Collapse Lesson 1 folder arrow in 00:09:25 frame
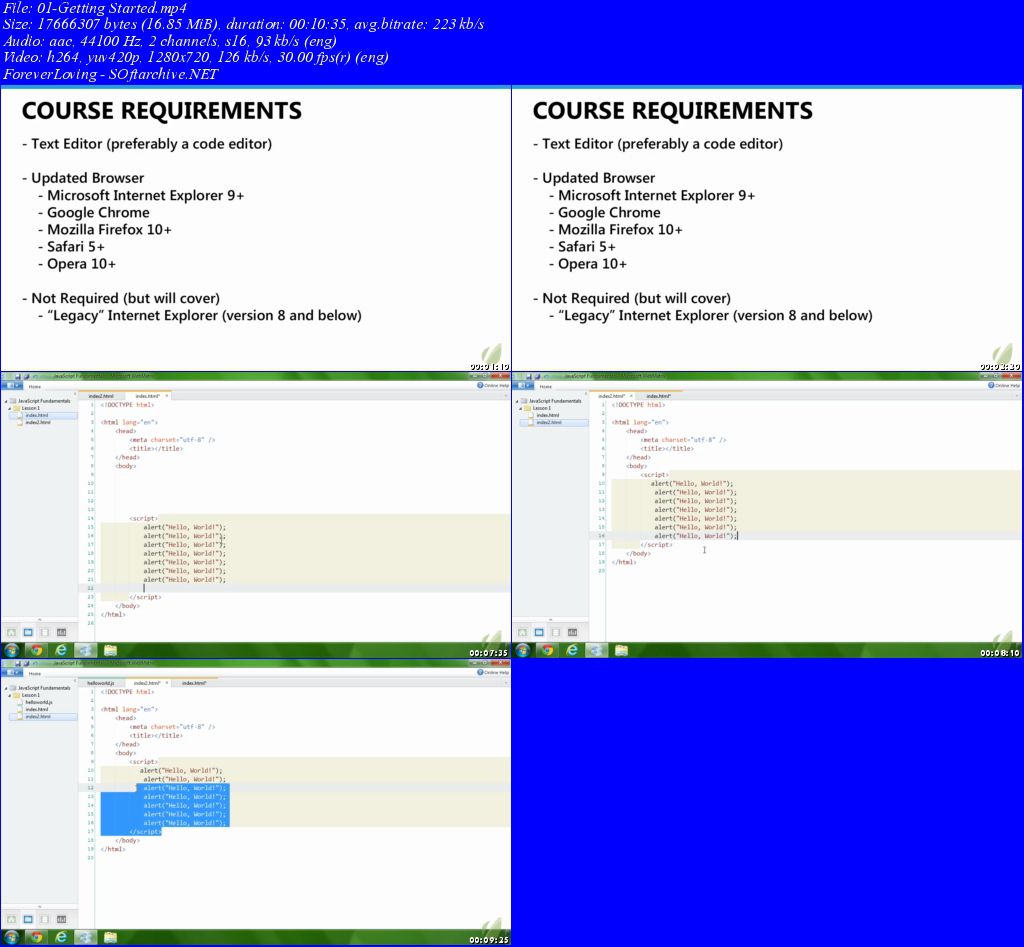This screenshot has height=947, width=1024. click(x=10, y=695)
